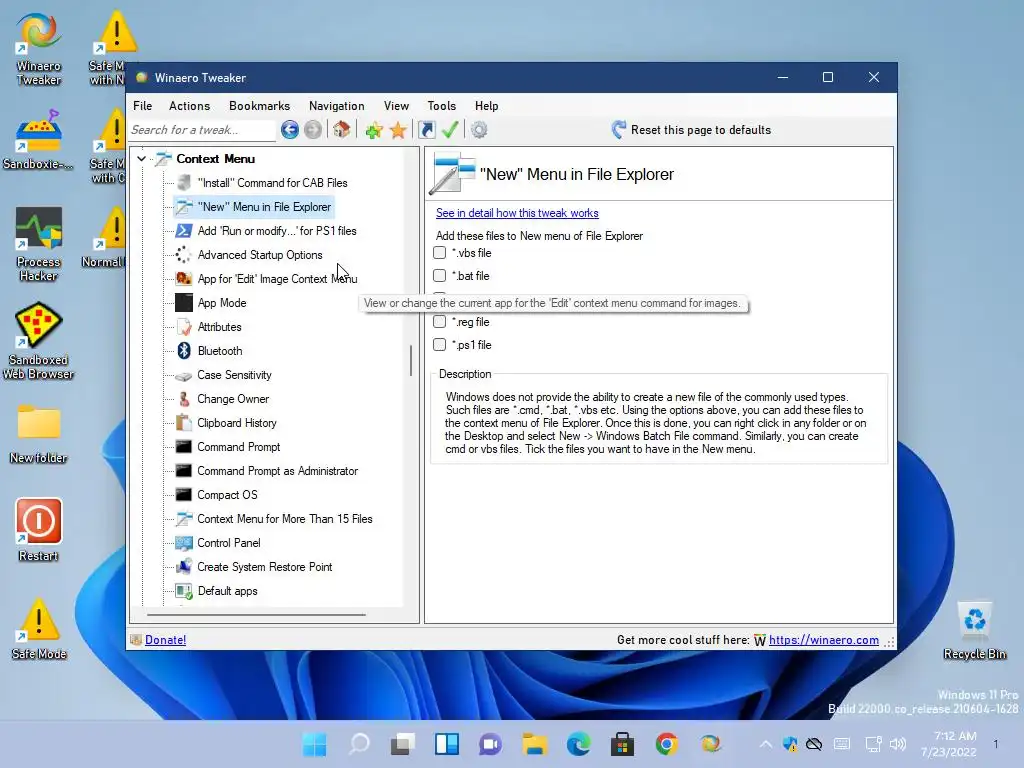1024x768 pixels.
Task: Click Reset this page to defaults
Action: (691, 130)
